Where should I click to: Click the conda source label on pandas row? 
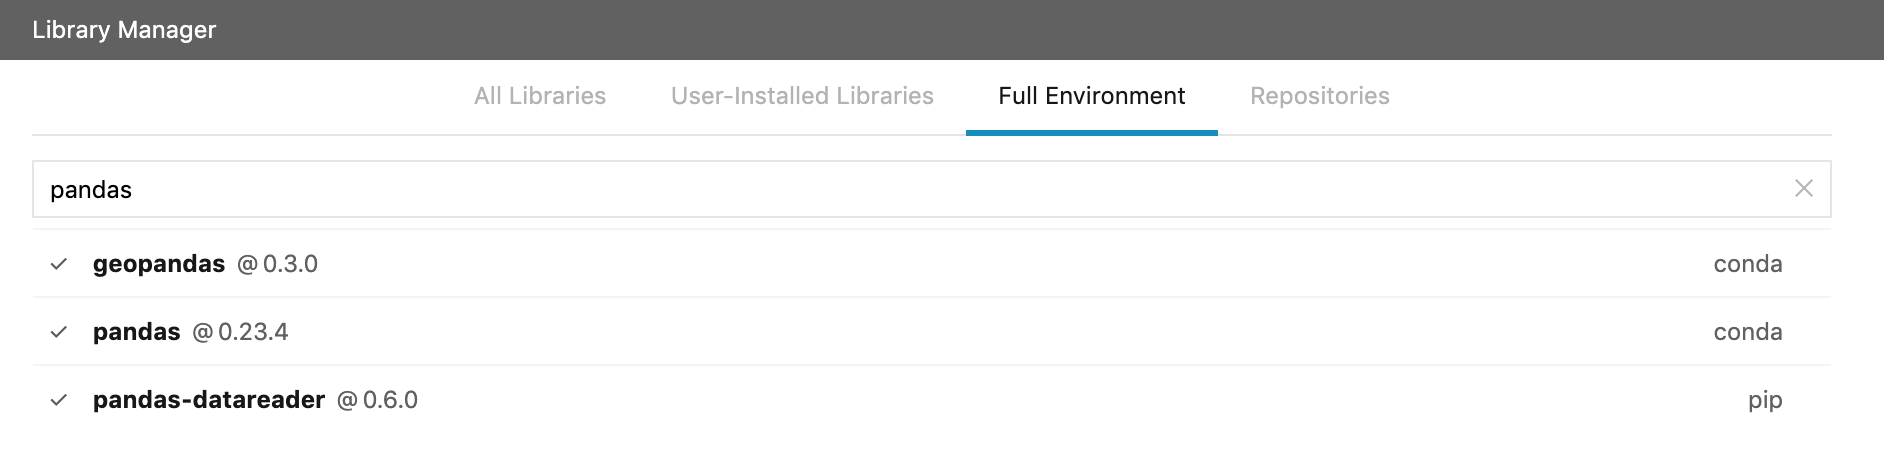click(1748, 332)
